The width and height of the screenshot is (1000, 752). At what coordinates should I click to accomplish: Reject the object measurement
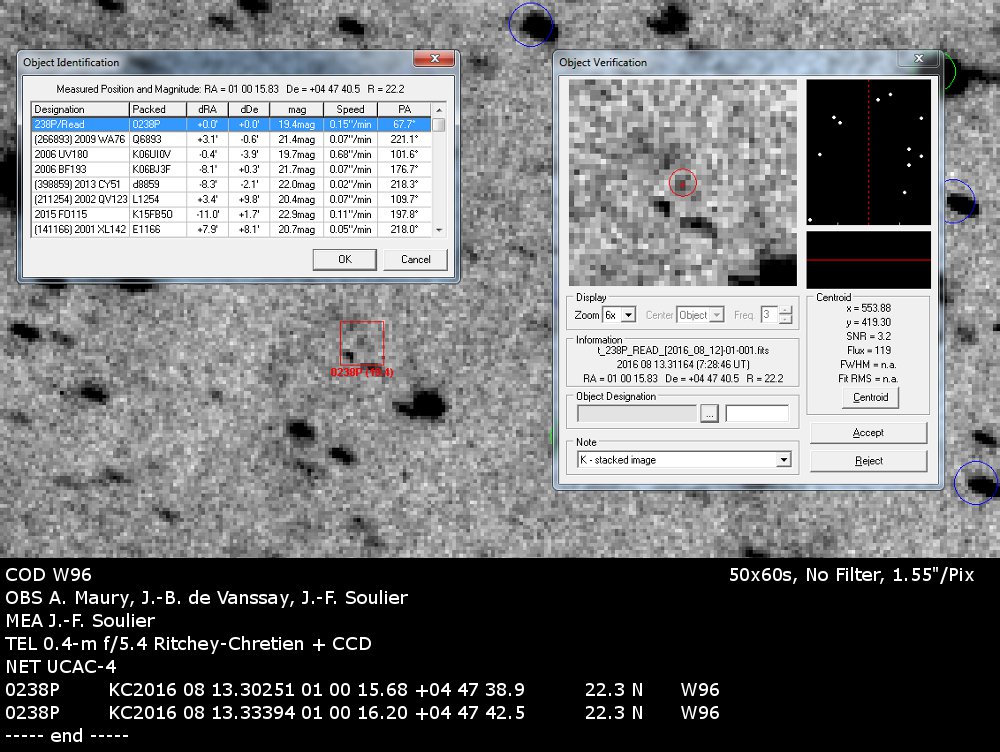(868, 461)
